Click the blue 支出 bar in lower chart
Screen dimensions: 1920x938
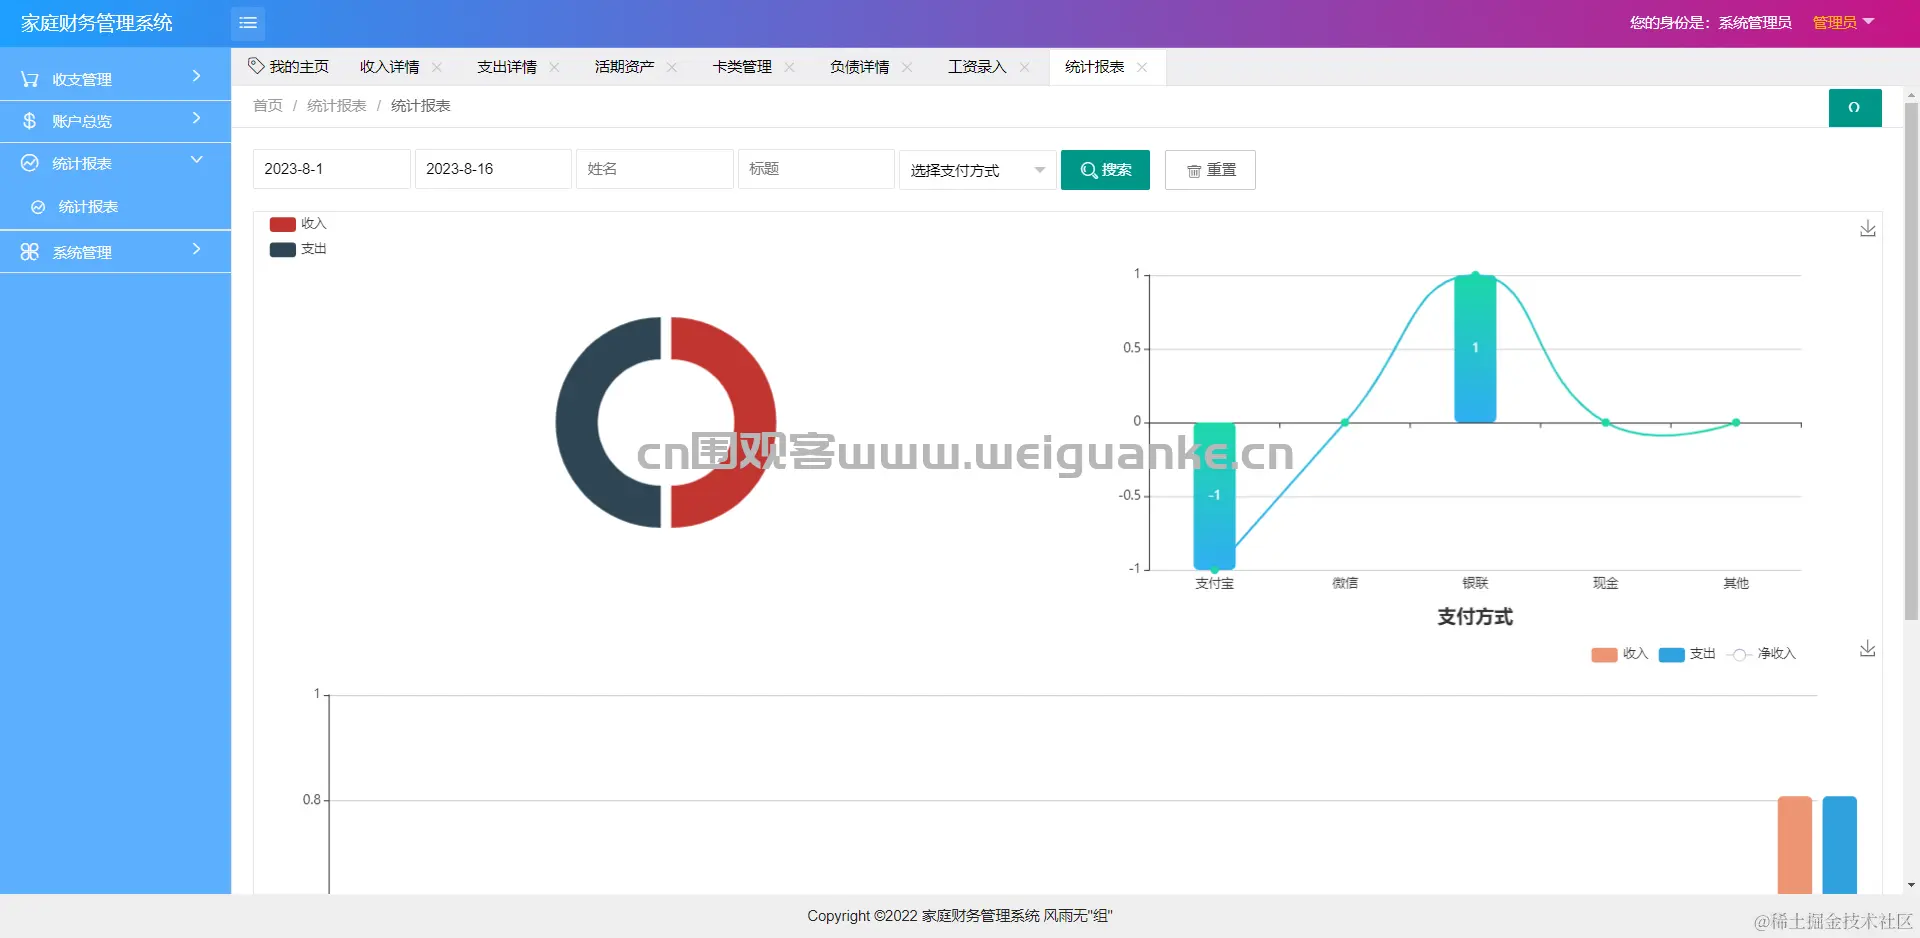[x=1840, y=845]
